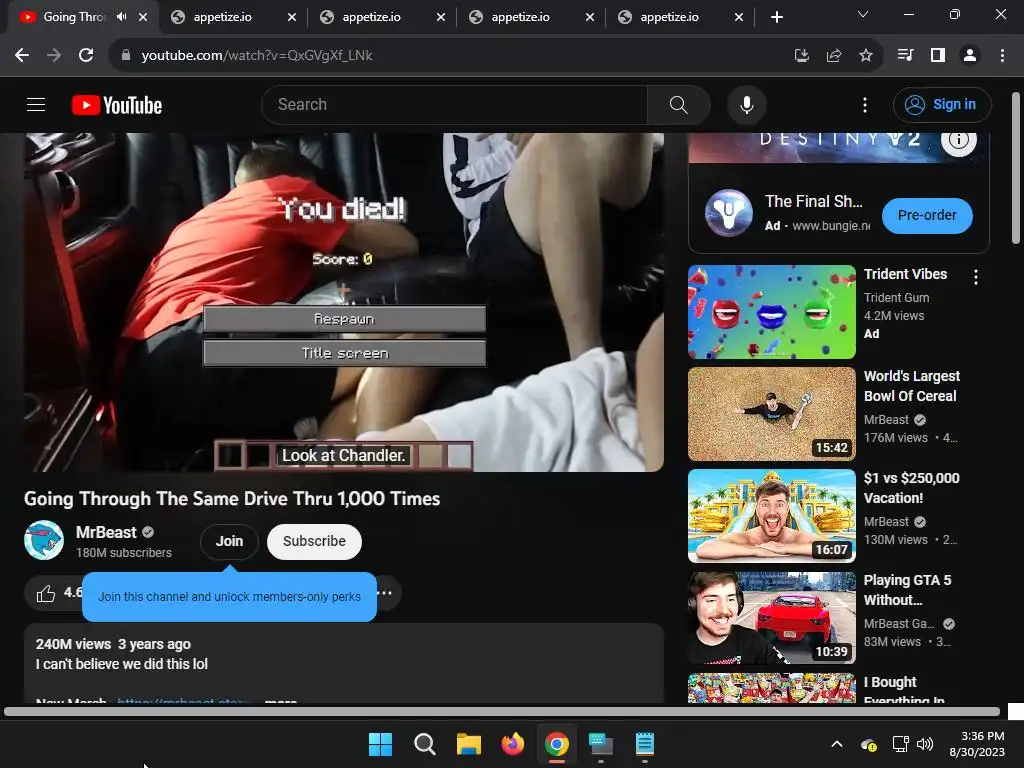Focus the YouTube Search field

coord(455,104)
